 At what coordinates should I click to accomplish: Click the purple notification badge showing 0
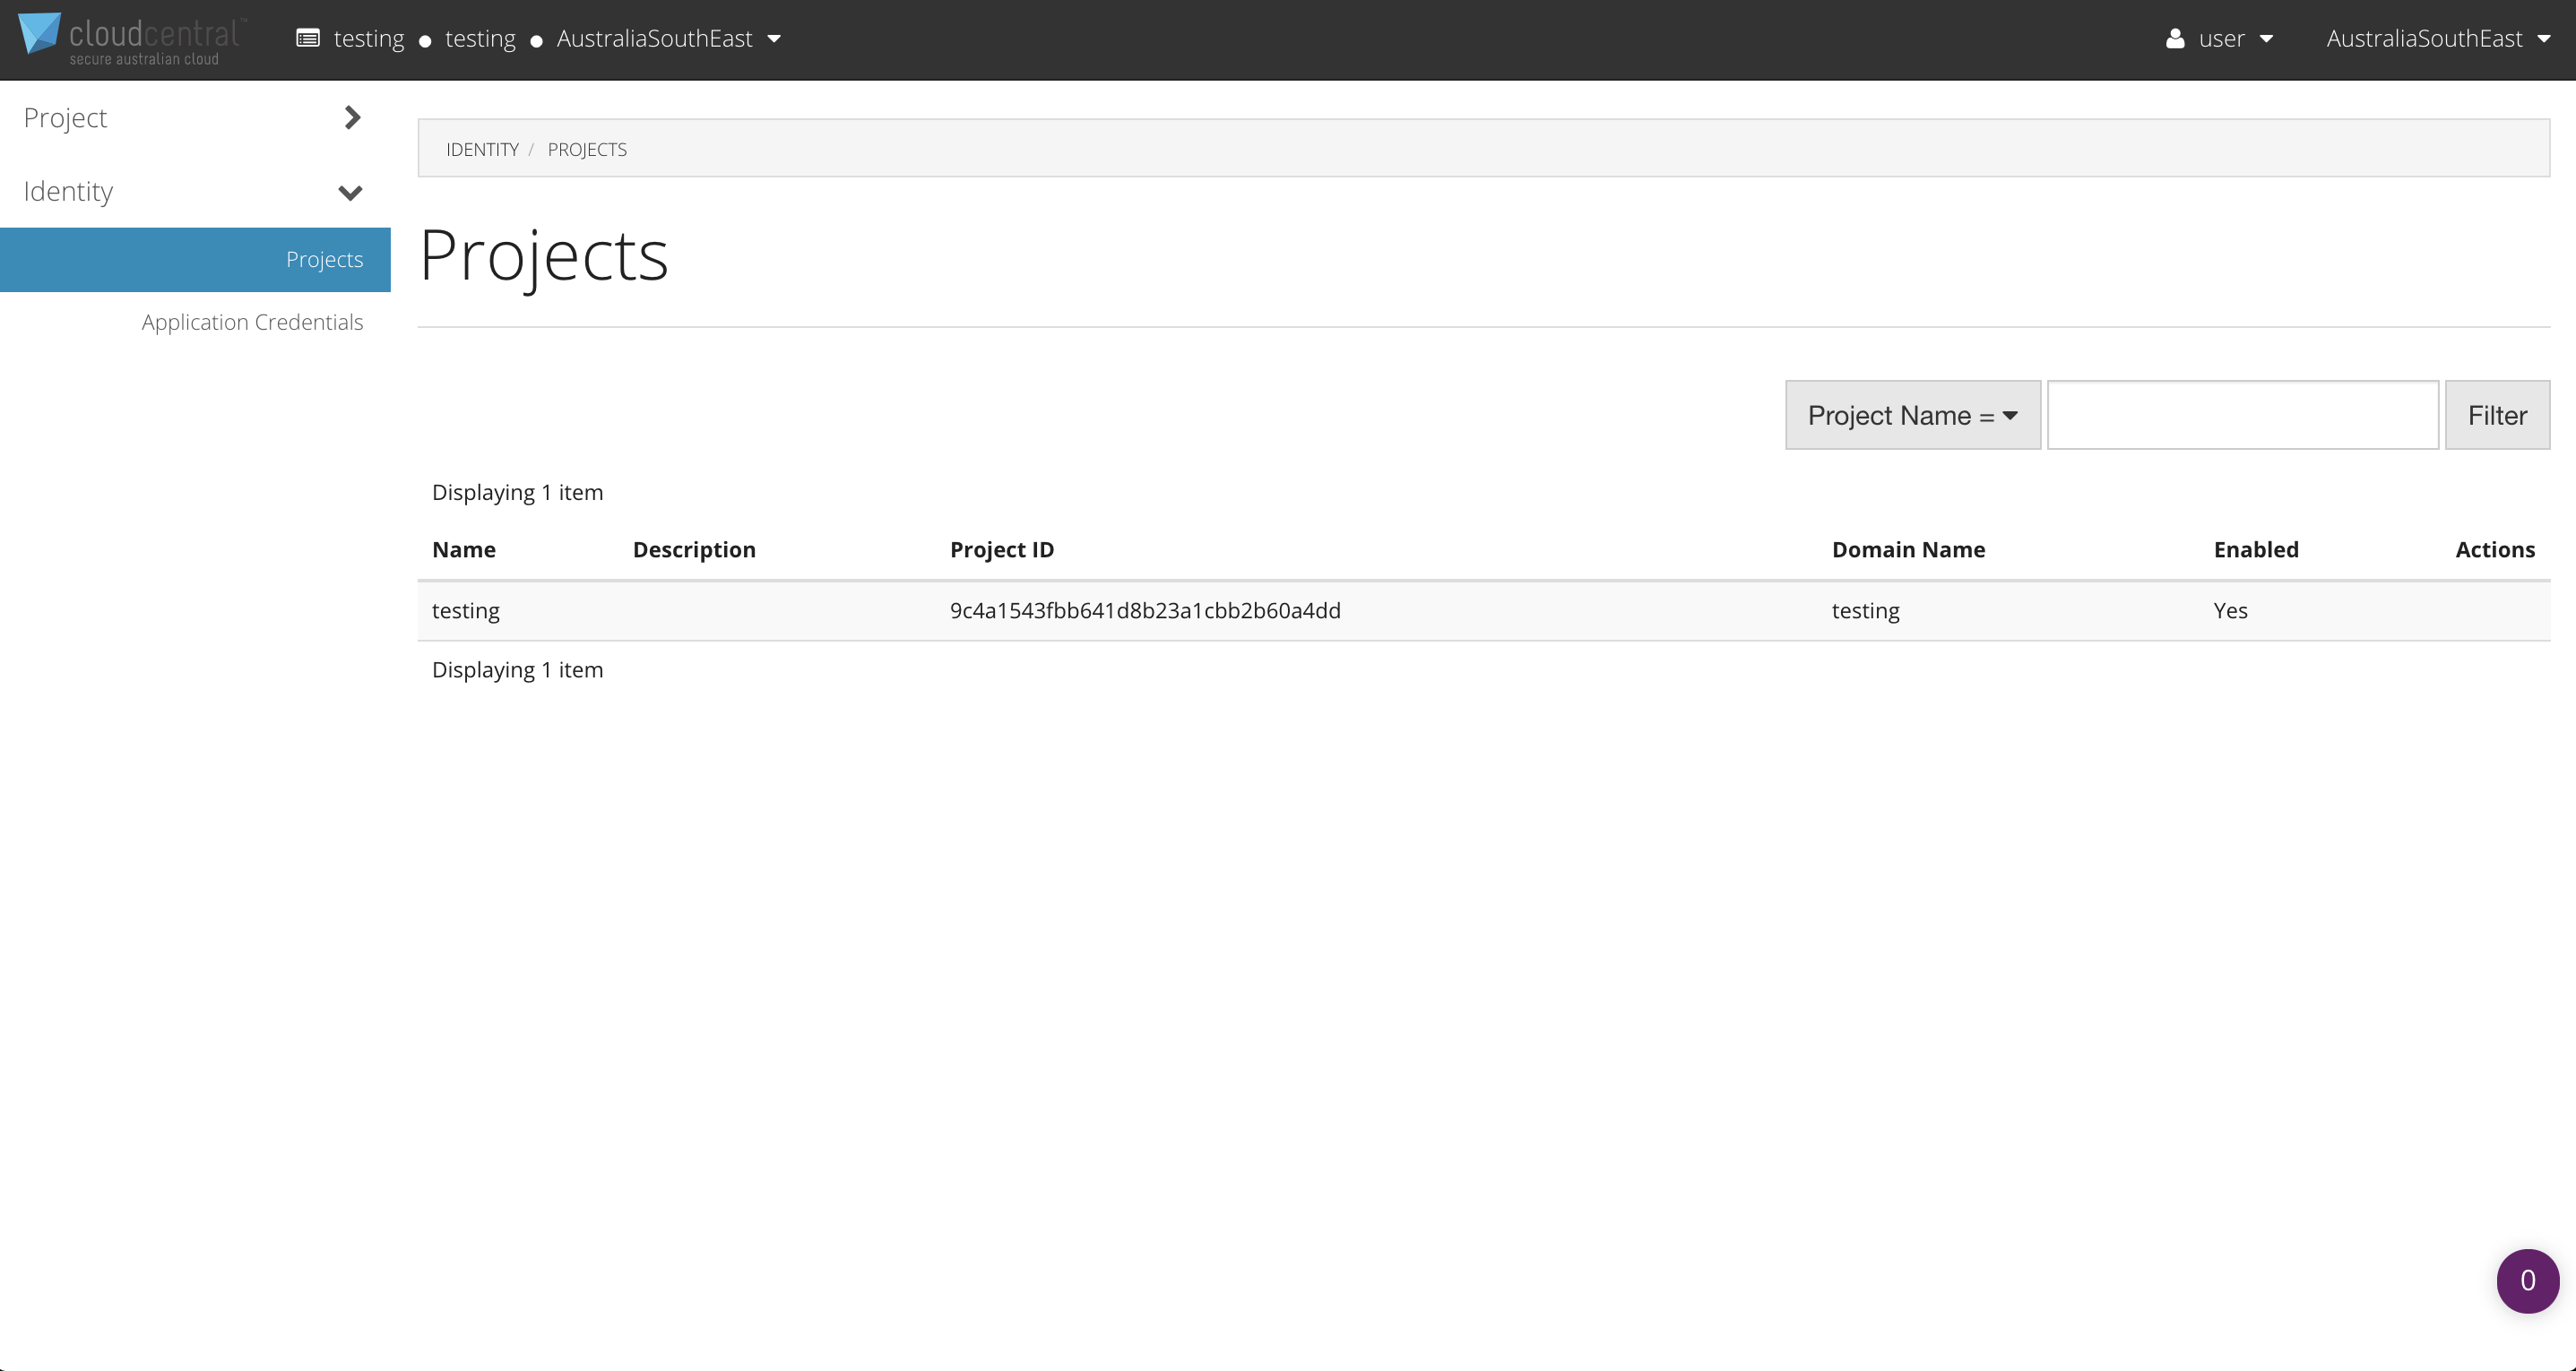click(2527, 1281)
